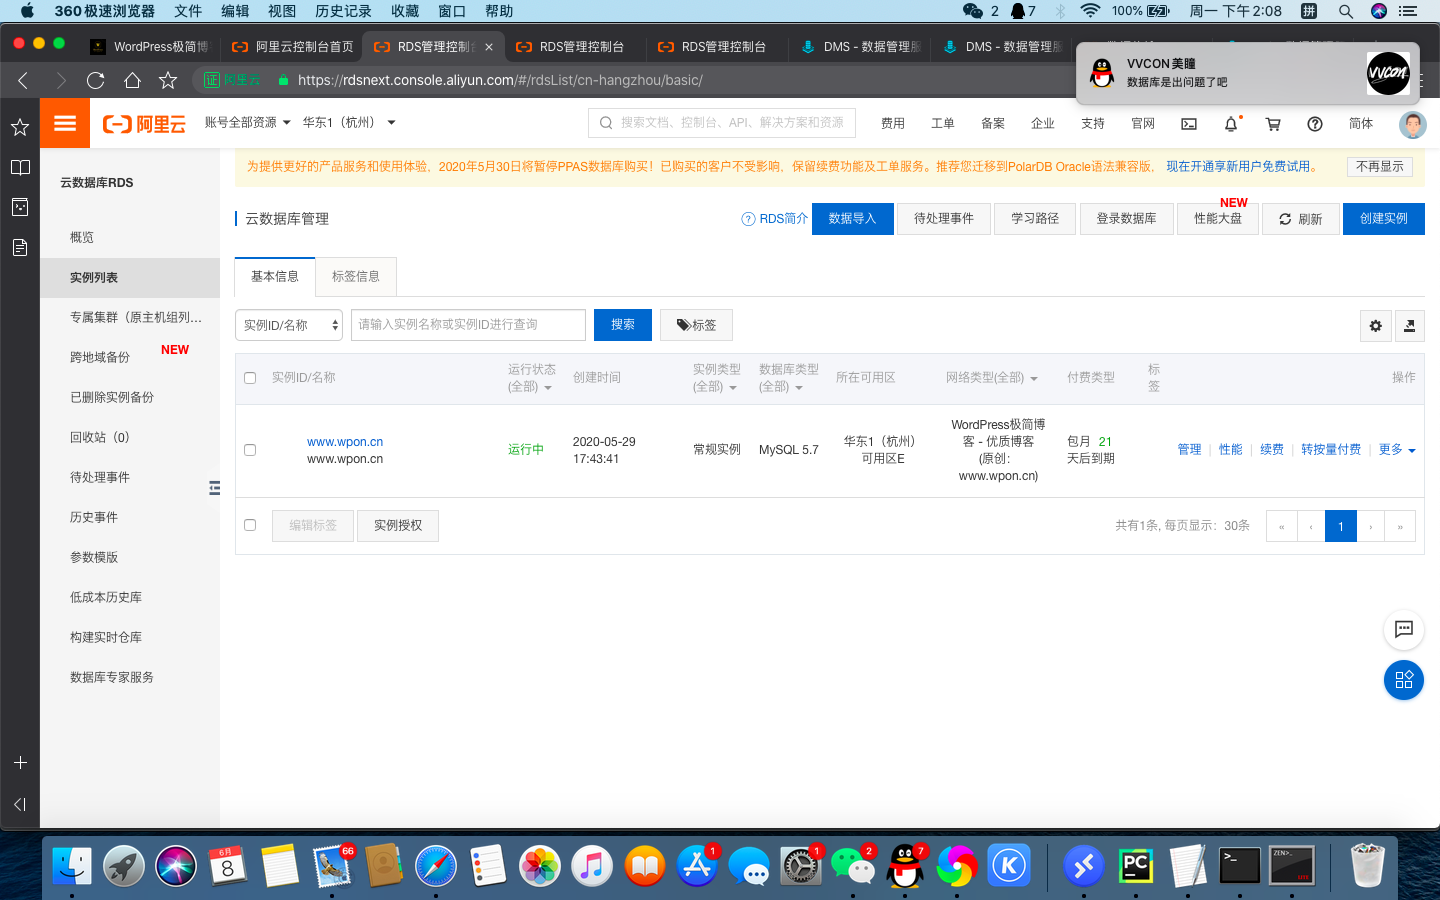Open the instance list sidebar item
This screenshot has width=1440, height=900.
(x=130, y=278)
